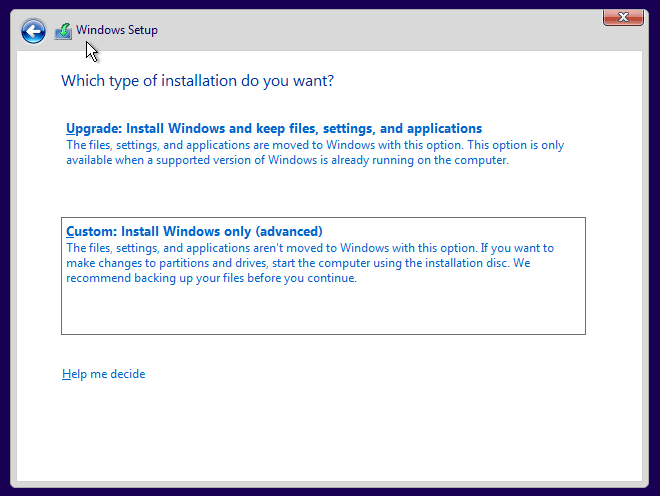Click the Windows Setup title text
The image size is (660, 496).
[x=117, y=30]
